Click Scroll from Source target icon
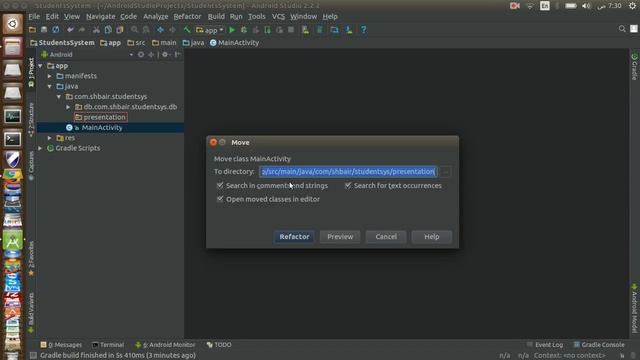Image resolution: width=640 pixels, height=360 pixels. (x=141, y=54)
